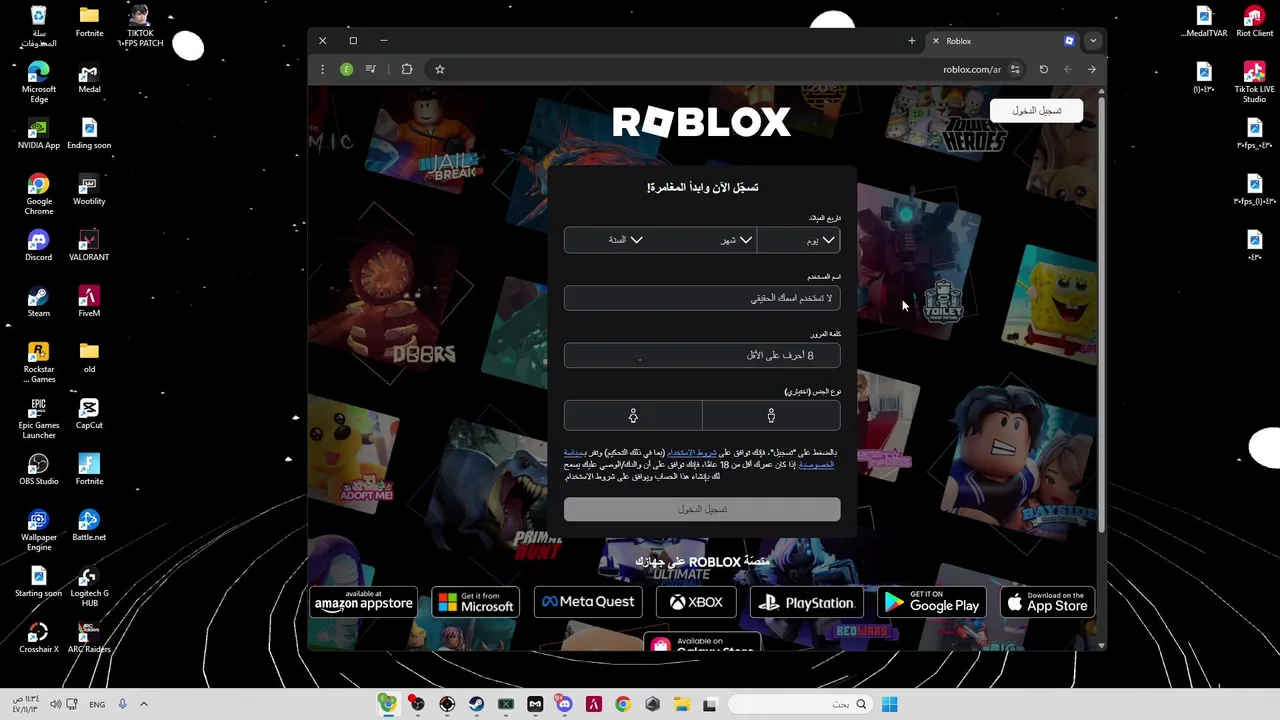Show hidden system tray icons
The height and width of the screenshot is (720, 1280).
tap(143, 704)
